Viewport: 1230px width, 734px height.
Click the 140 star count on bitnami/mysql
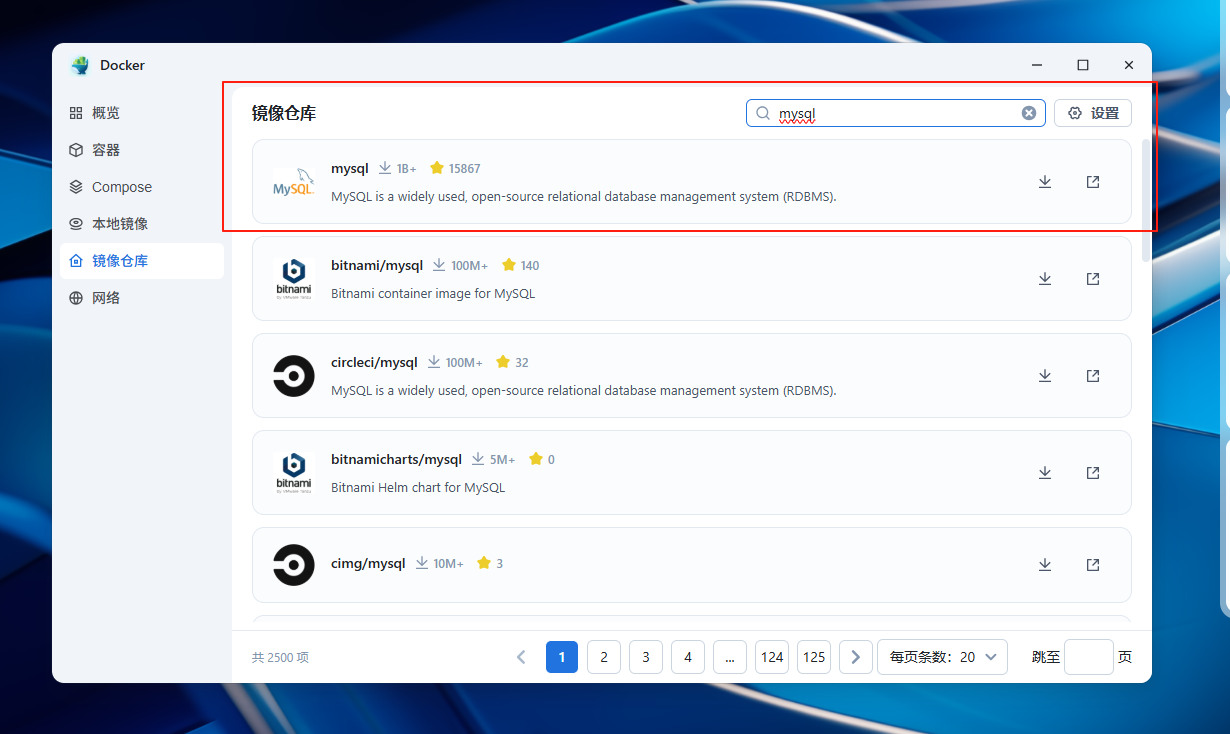[530, 265]
